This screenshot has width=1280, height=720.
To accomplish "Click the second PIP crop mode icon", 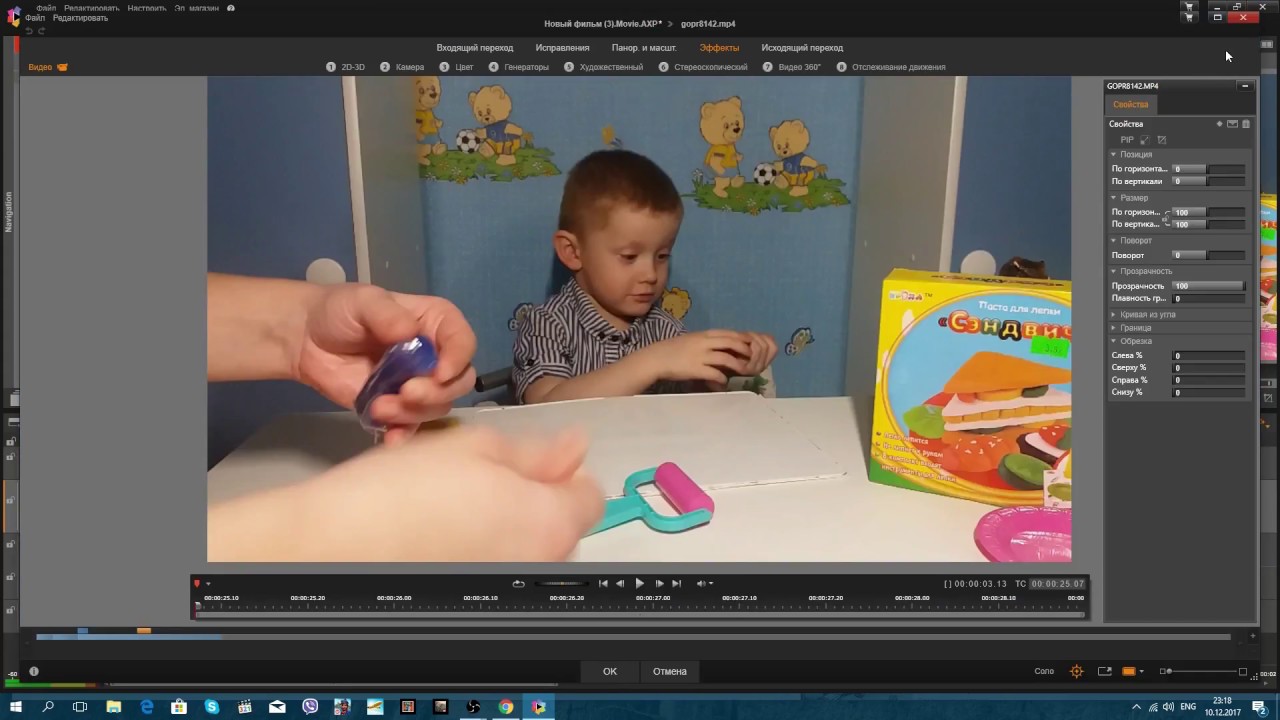I will pyautogui.click(x=1162, y=140).
